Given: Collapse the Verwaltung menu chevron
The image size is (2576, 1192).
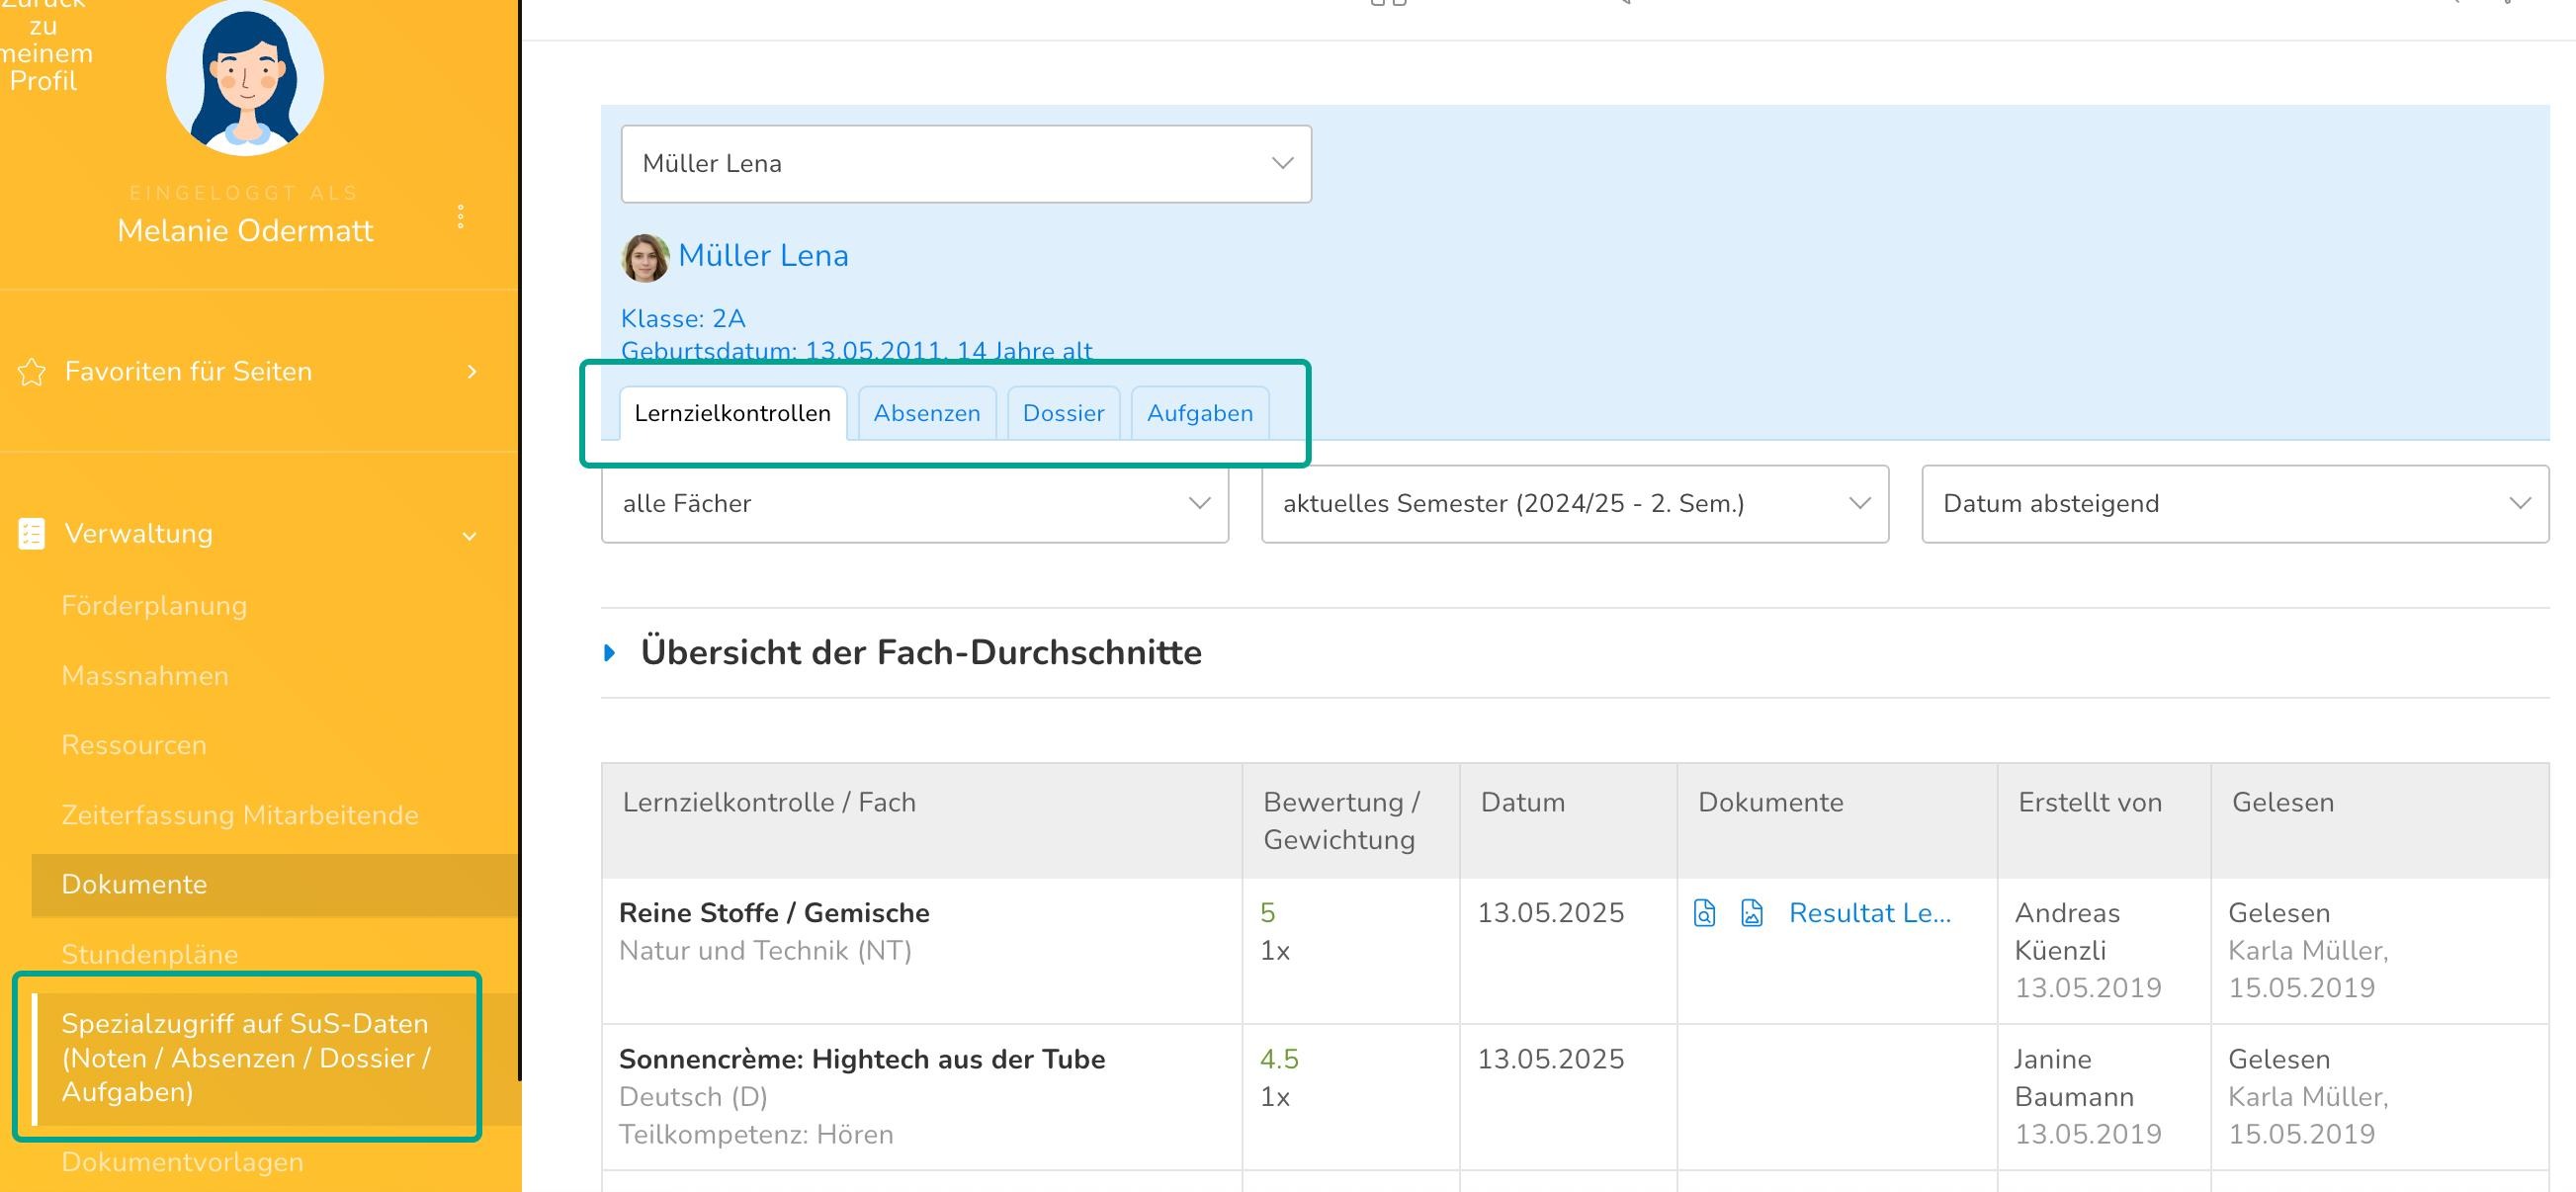Looking at the screenshot, I should tap(469, 536).
